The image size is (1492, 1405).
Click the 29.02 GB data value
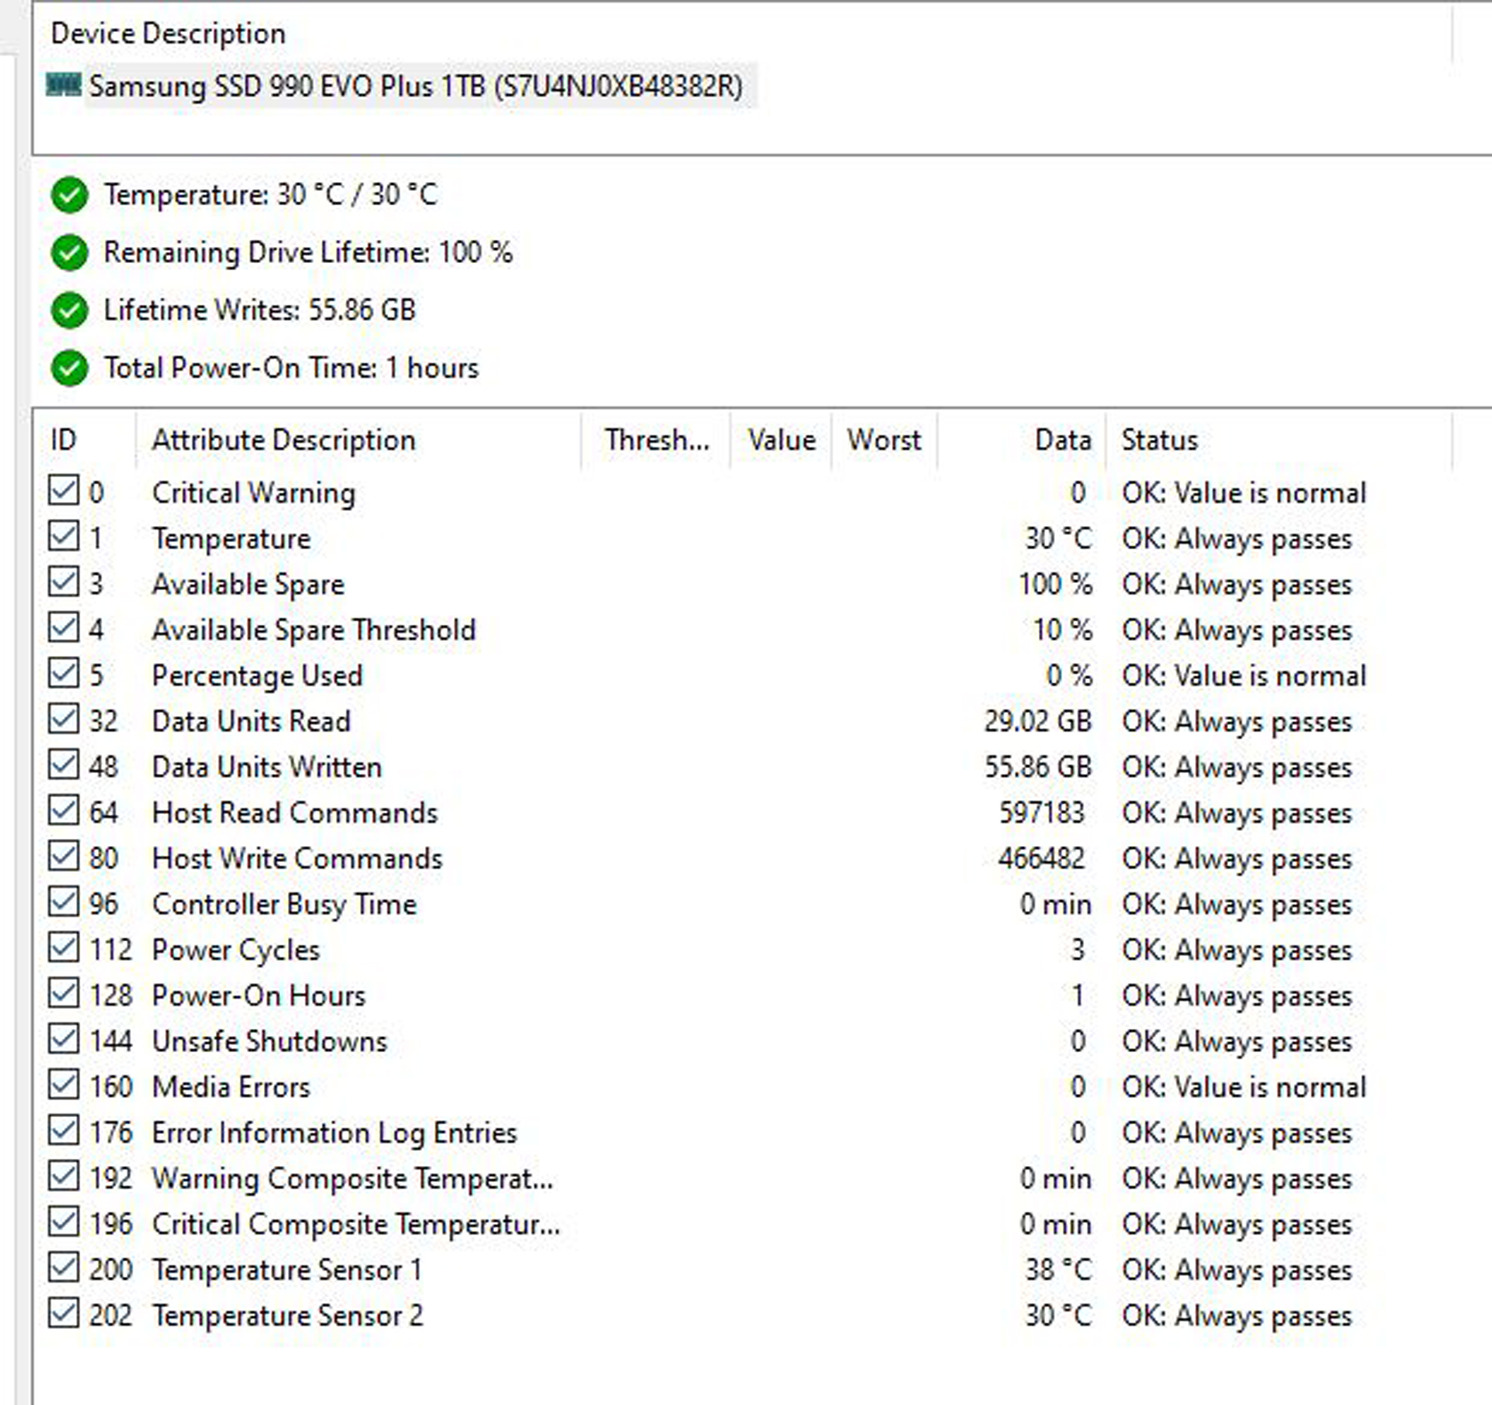pos(1038,722)
